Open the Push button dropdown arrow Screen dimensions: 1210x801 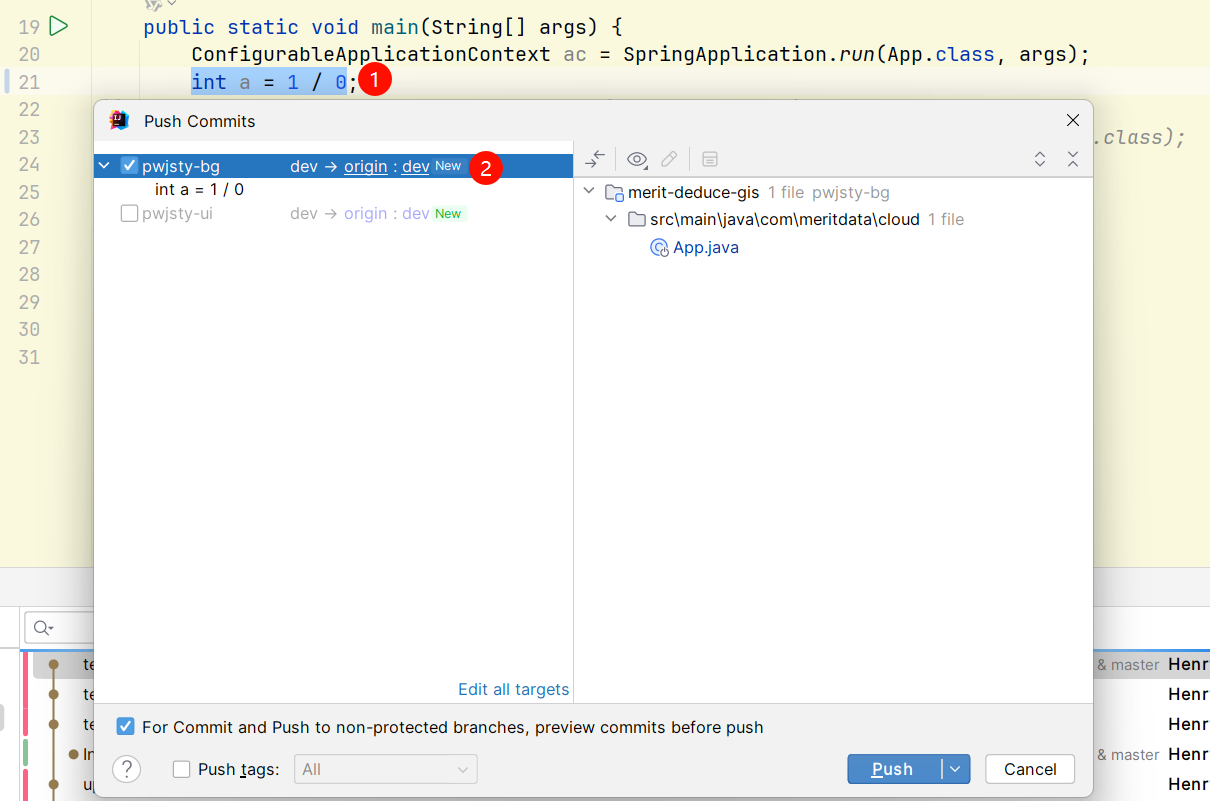(955, 769)
